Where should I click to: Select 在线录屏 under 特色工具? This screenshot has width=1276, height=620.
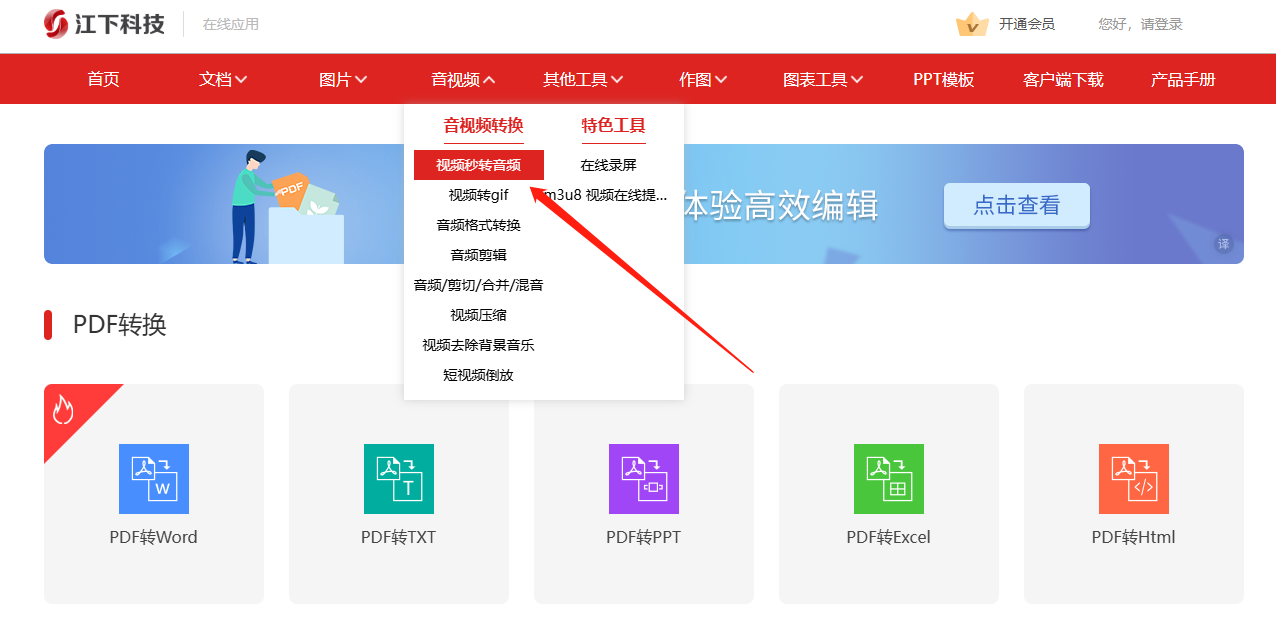[x=609, y=165]
